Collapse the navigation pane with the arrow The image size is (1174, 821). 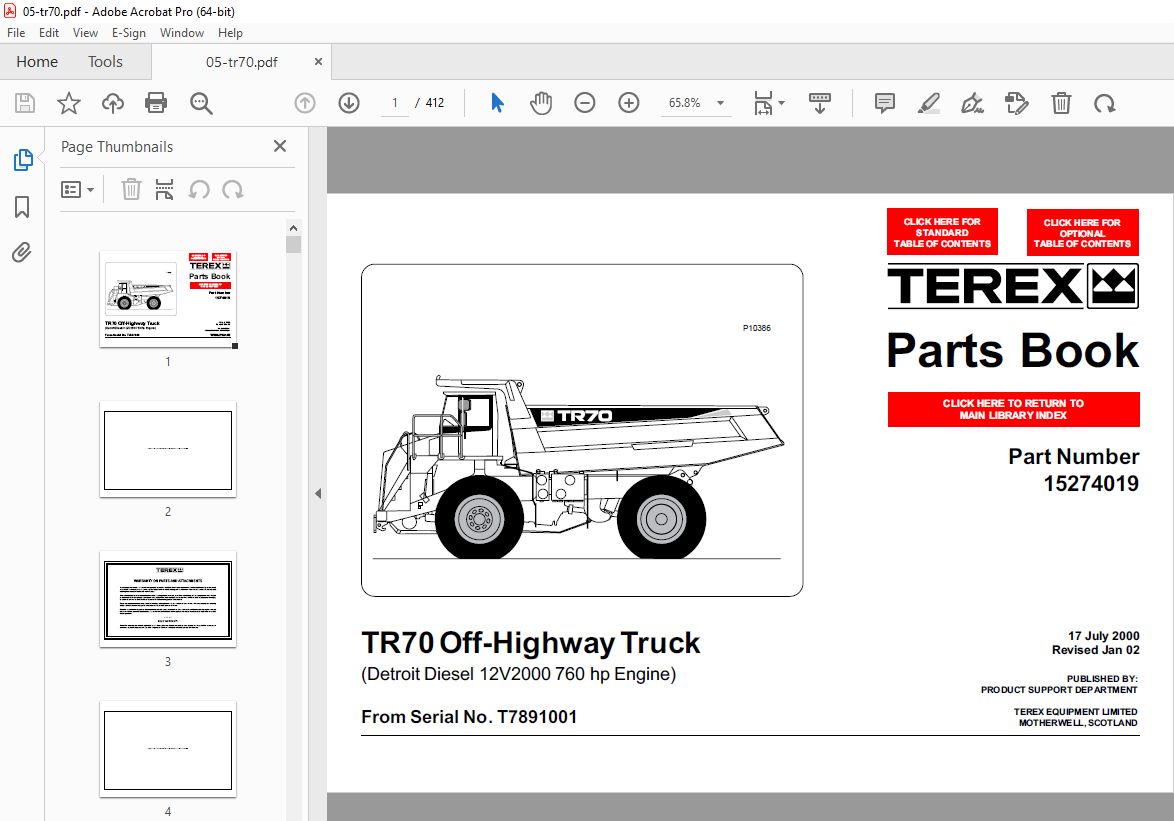[318, 493]
